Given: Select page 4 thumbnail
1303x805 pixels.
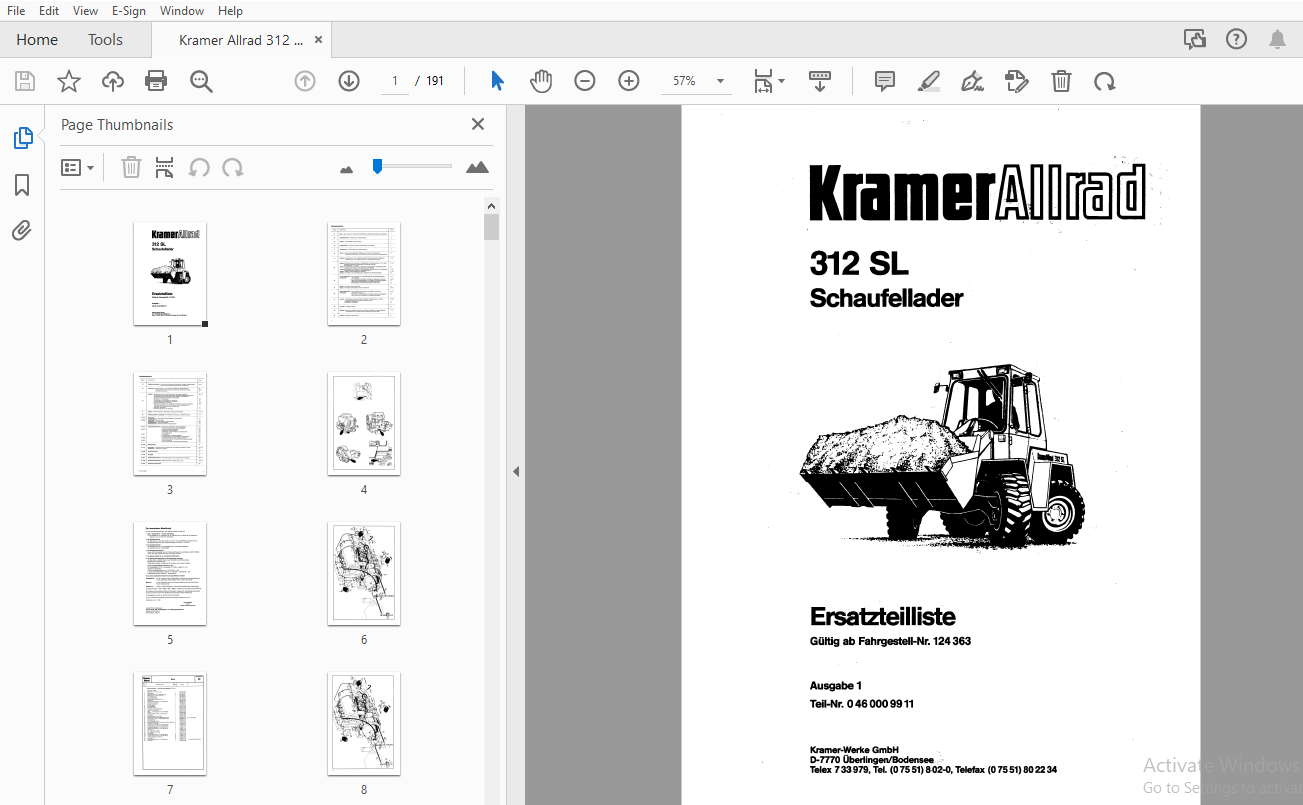Looking at the screenshot, I should [x=364, y=424].
